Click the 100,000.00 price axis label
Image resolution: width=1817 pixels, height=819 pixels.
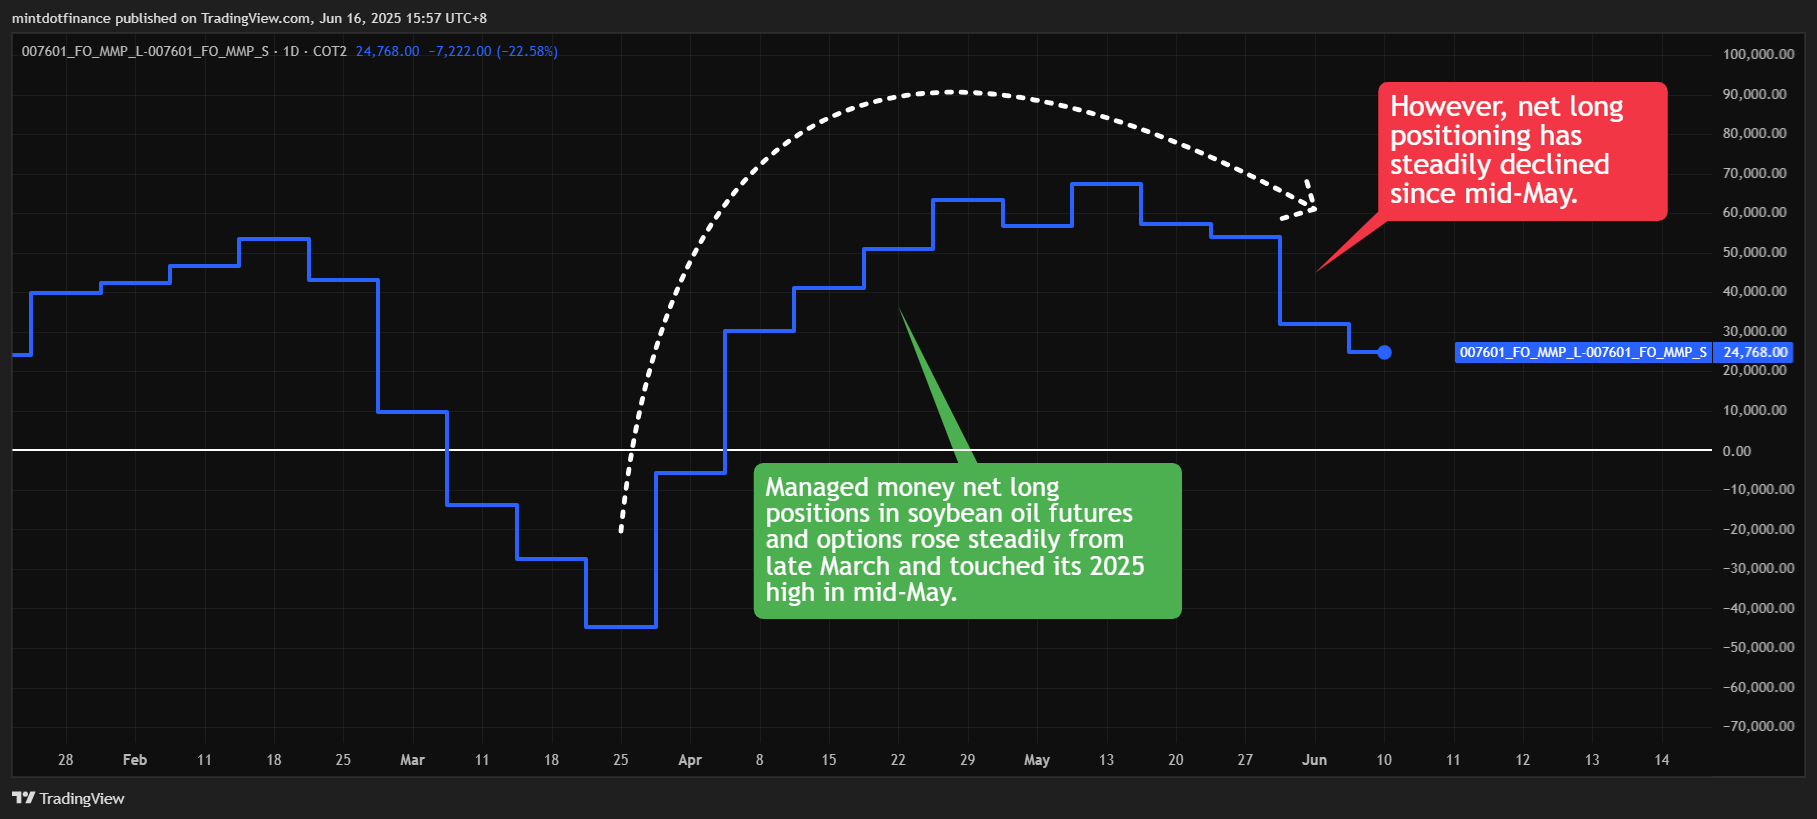click(x=1758, y=54)
